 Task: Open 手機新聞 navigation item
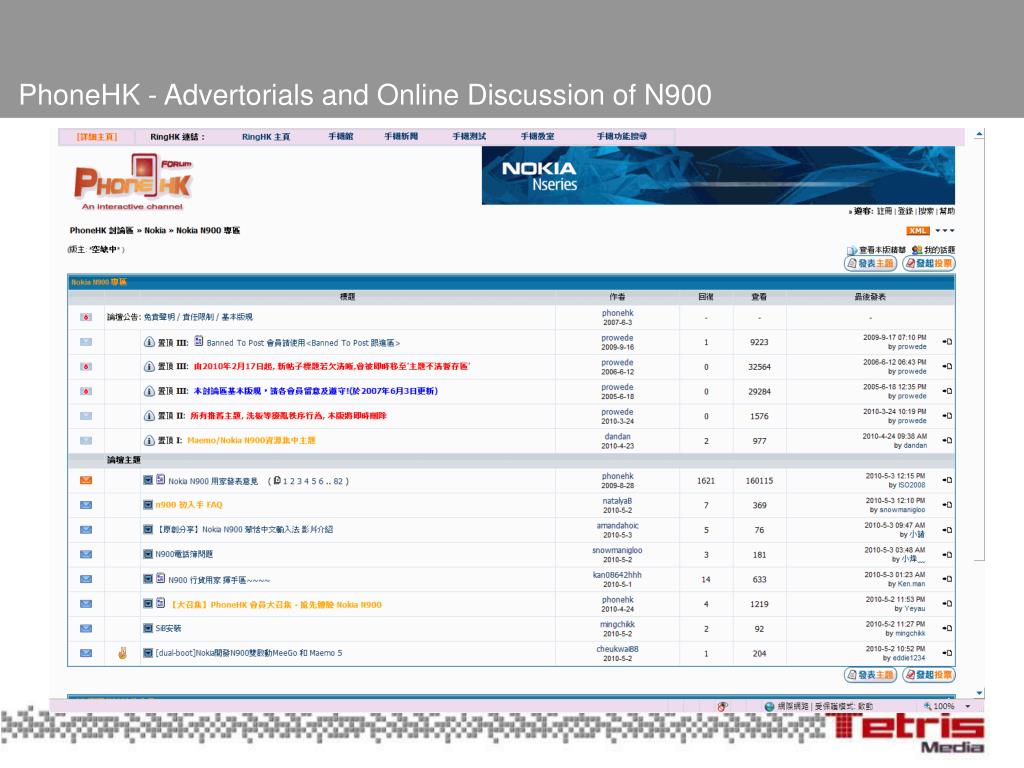pos(401,136)
